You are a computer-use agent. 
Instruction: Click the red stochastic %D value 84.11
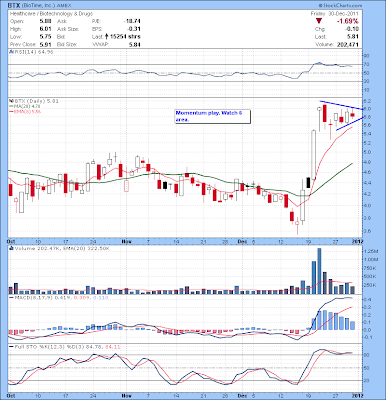(x=112, y=347)
